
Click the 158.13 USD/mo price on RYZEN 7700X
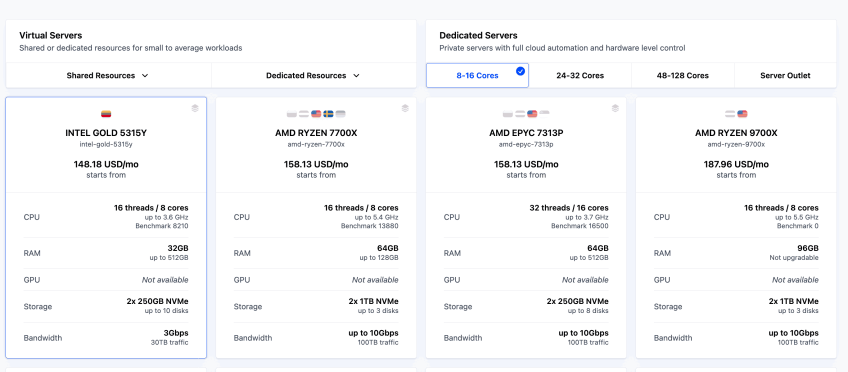tap(316, 164)
